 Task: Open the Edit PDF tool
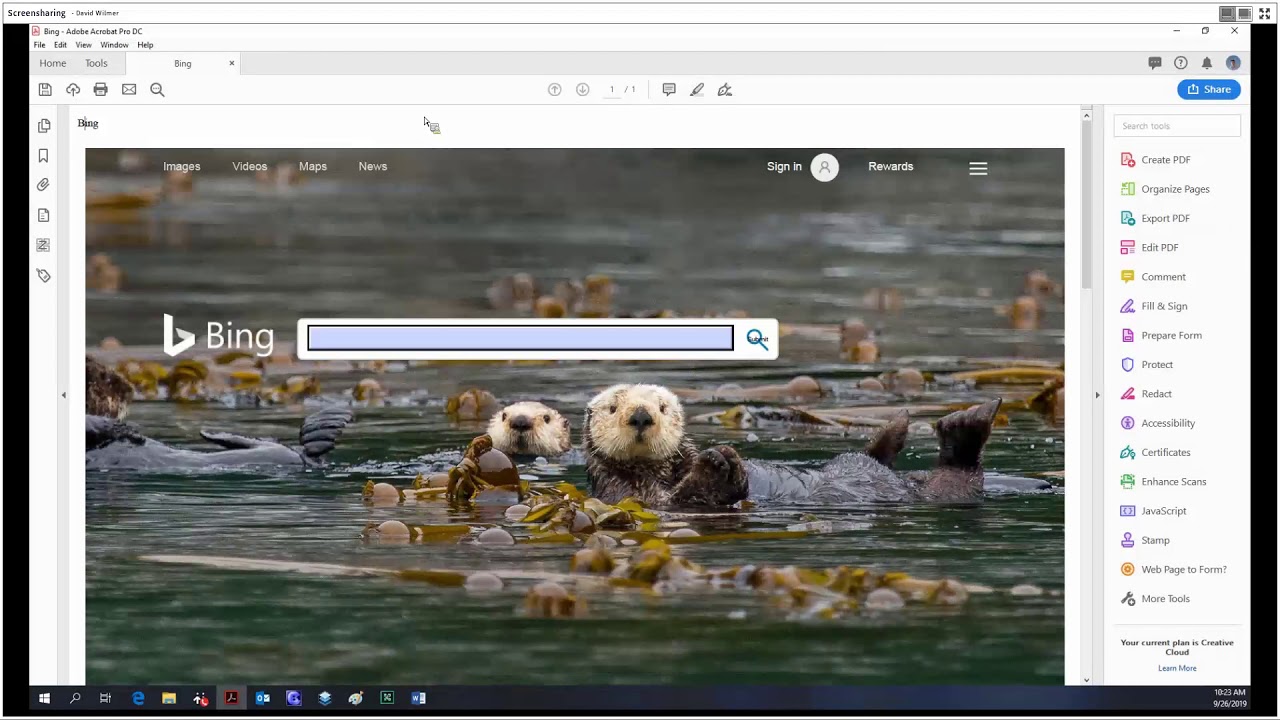coord(1149,247)
